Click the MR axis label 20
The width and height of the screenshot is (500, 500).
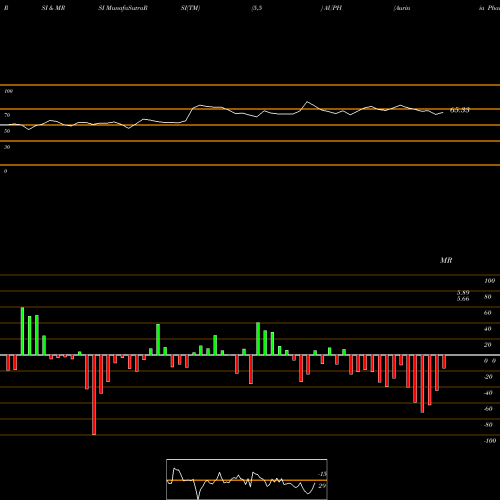click(x=488, y=345)
